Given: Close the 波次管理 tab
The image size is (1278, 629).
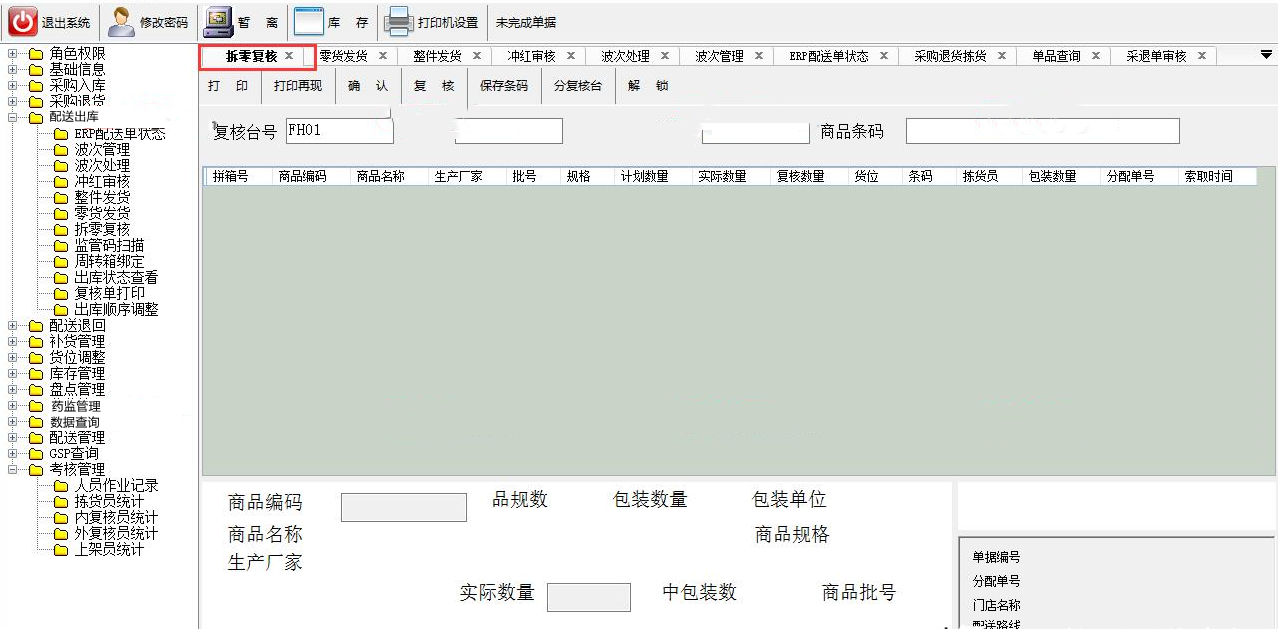Looking at the screenshot, I should point(758,56).
